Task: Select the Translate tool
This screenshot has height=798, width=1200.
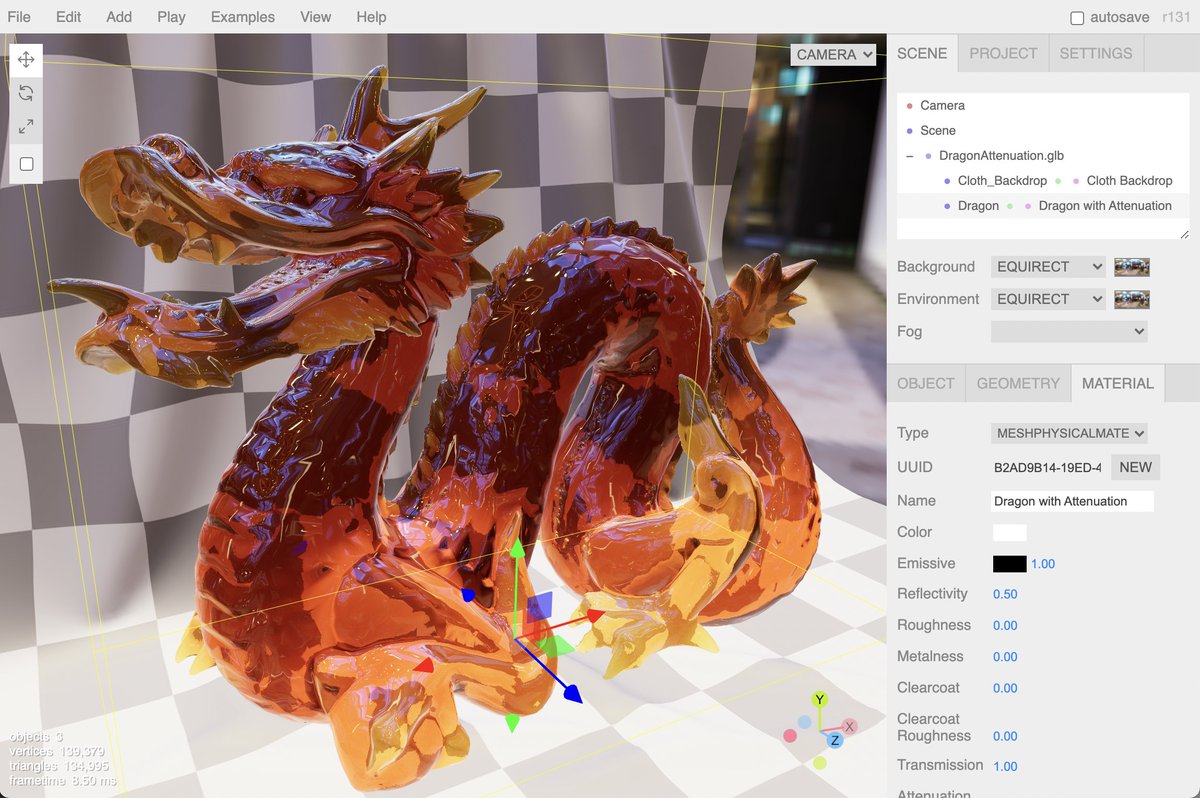Action: (25, 59)
